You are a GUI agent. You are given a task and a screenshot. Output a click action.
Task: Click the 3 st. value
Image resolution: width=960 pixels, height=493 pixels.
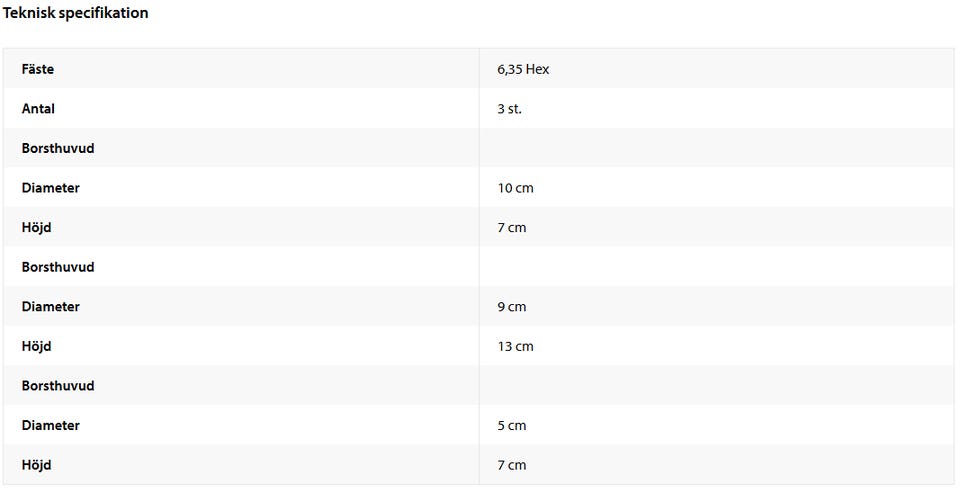(x=509, y=109)
